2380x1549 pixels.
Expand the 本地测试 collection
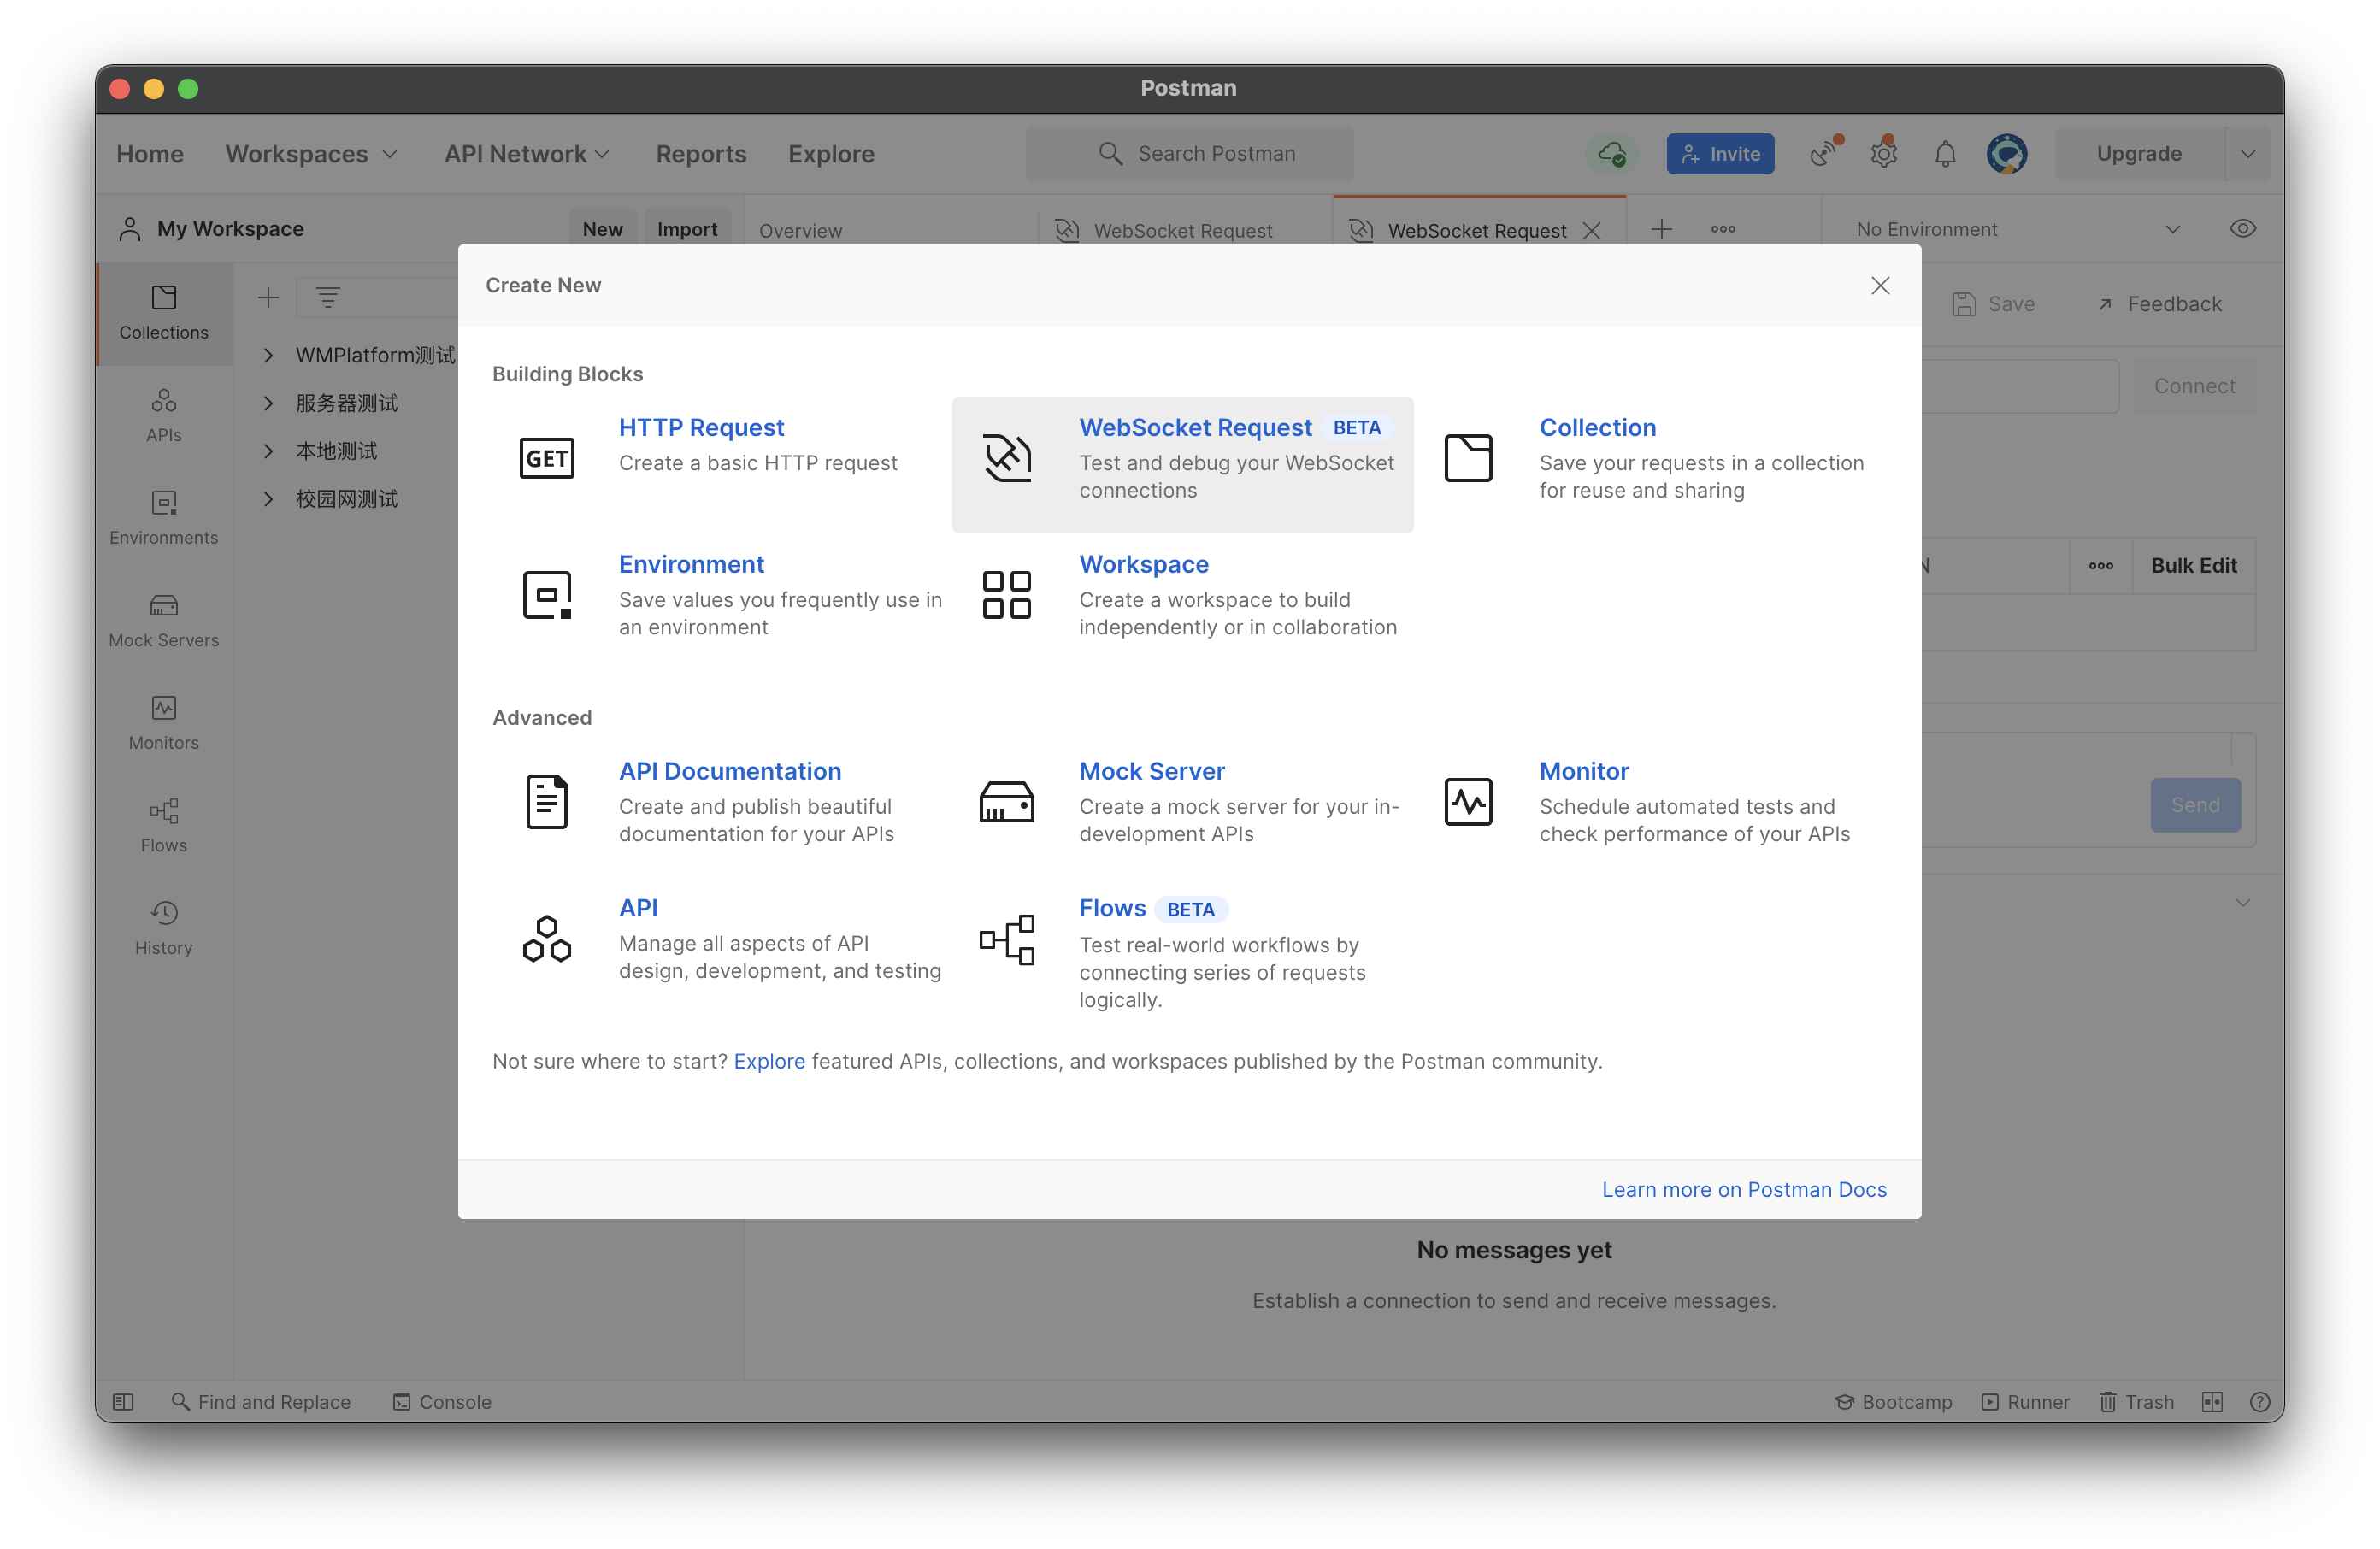point(268,451)
